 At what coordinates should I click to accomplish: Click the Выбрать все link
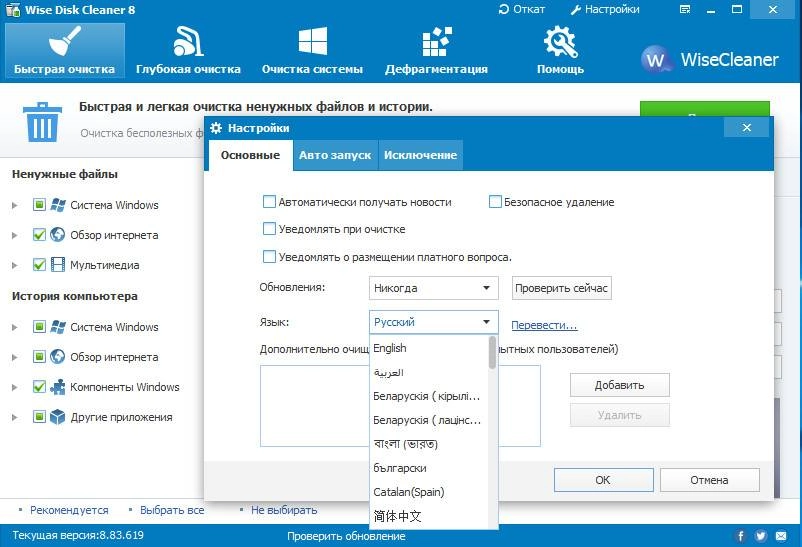tap(172, 510)
